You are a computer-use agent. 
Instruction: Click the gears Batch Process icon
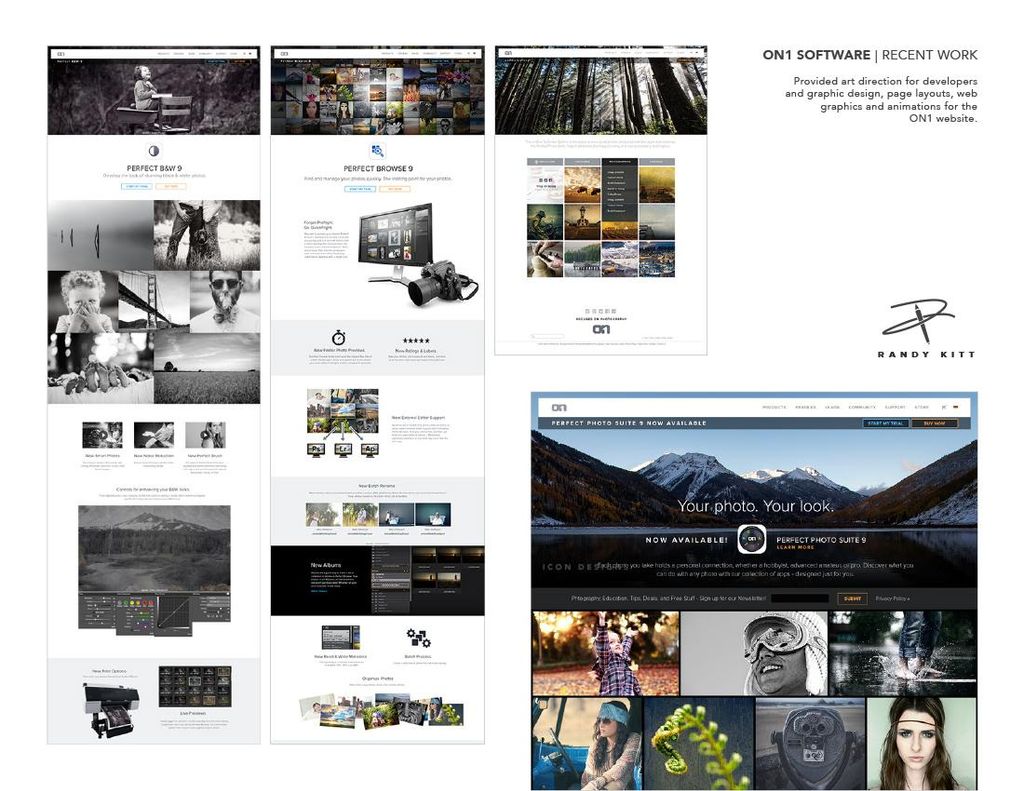[418, 638]
